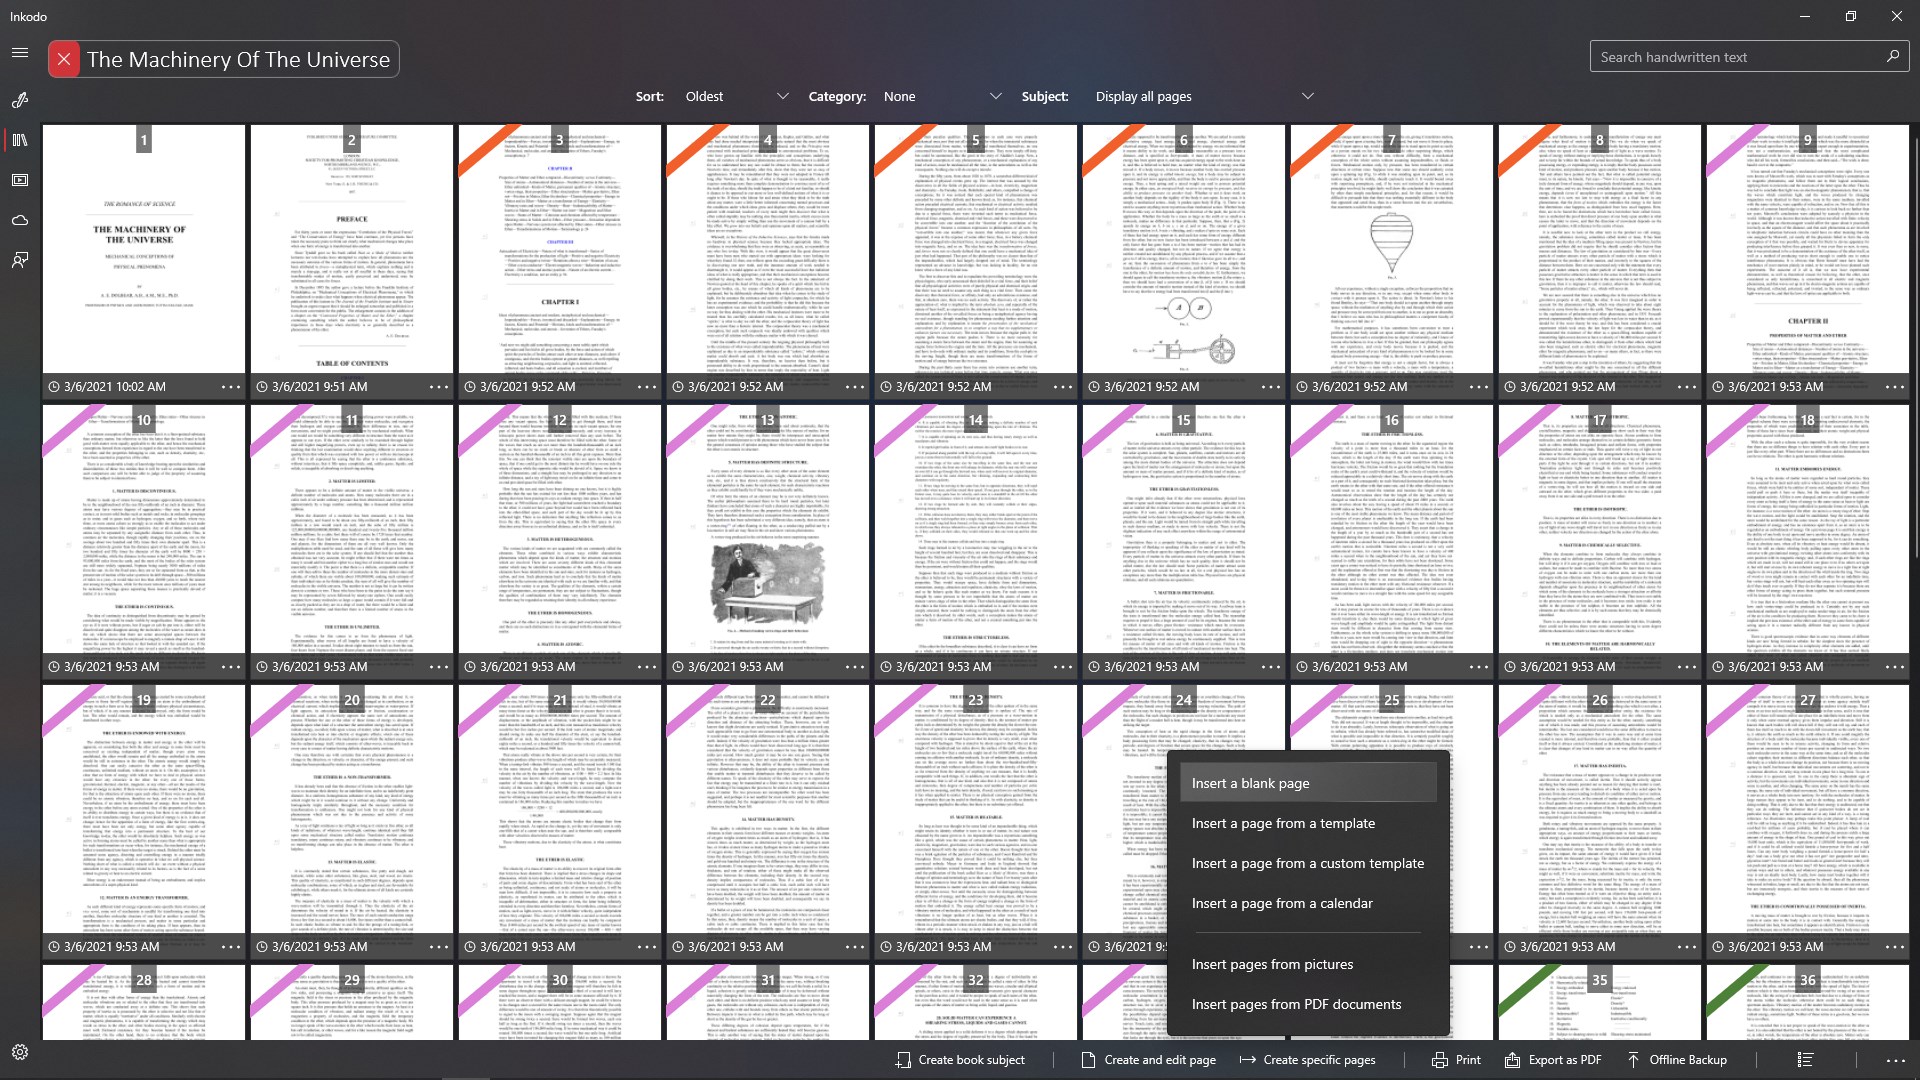
Task: Open settings gear at bottom left
Action: coord(20,1052)
